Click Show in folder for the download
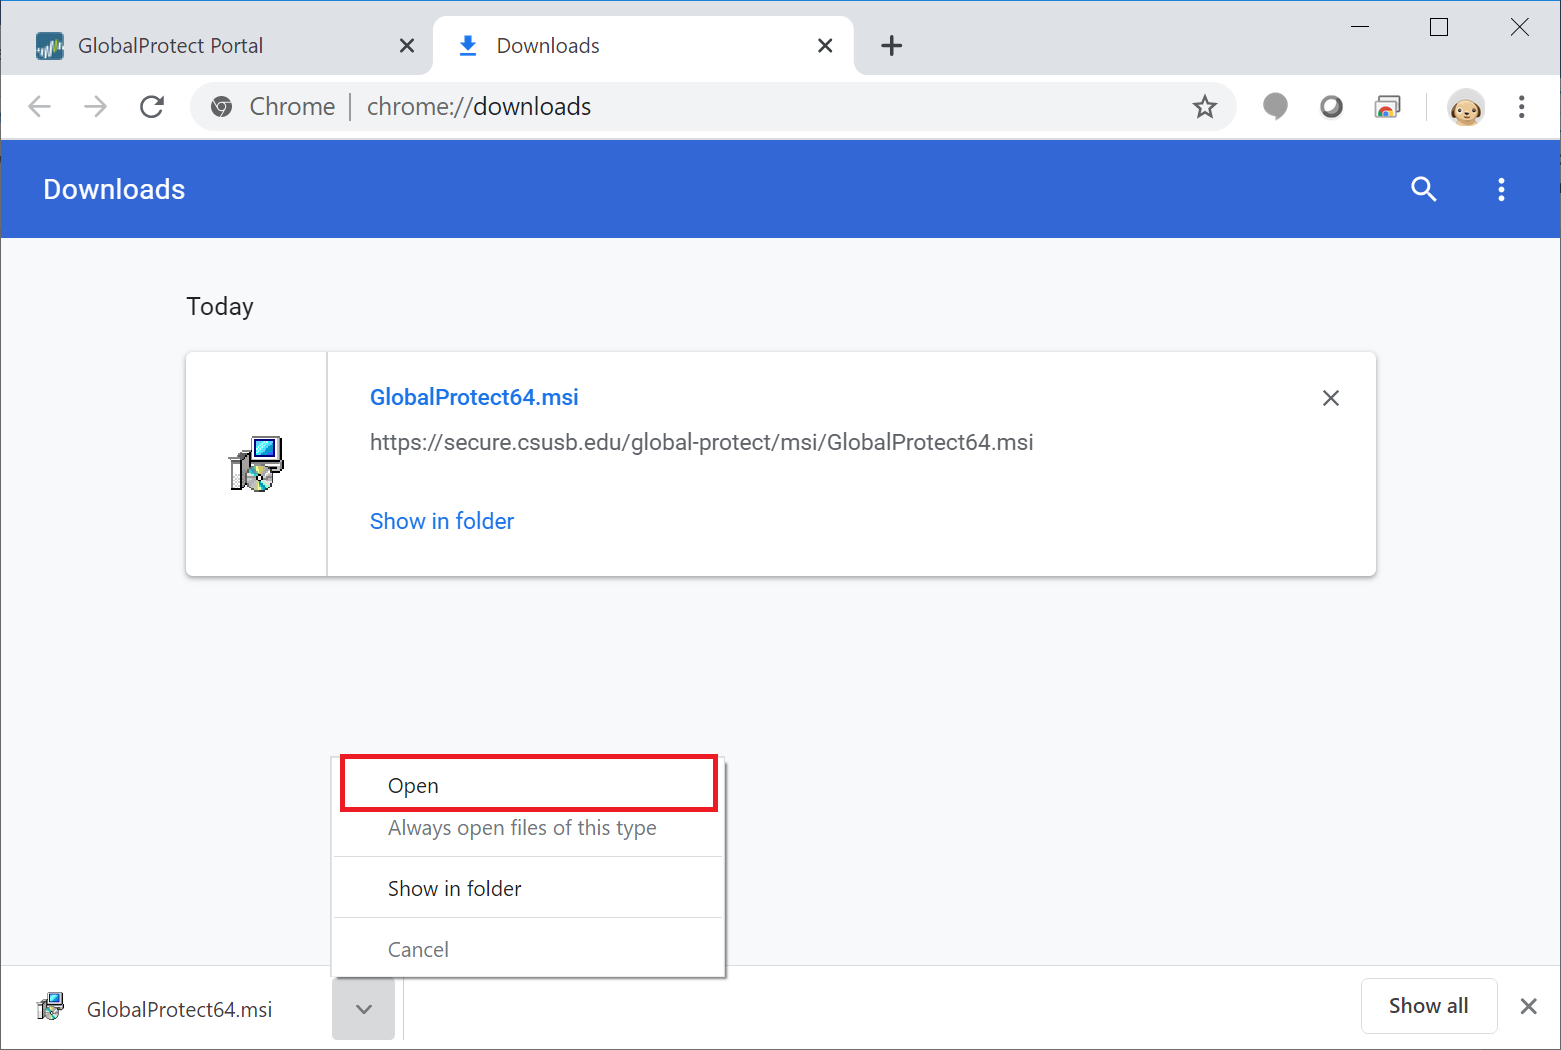This screenshot has width=1561, height=1050. click(442, 521)
